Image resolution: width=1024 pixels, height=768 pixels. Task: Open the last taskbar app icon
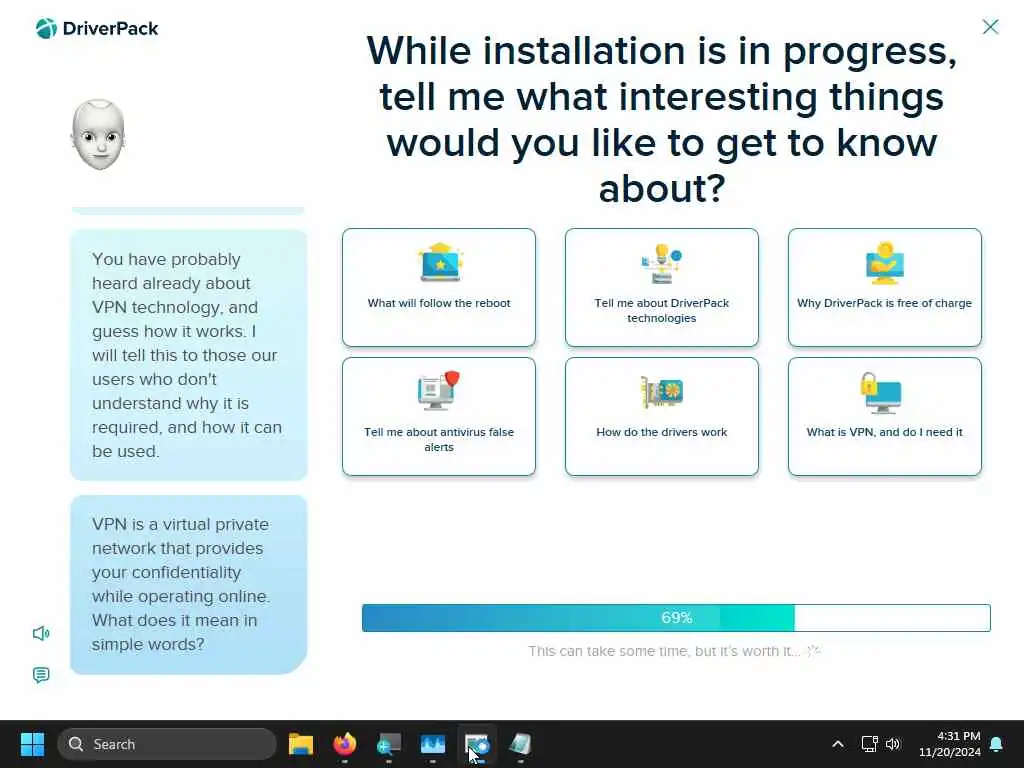pyautogui.click(x=520, y=744)
